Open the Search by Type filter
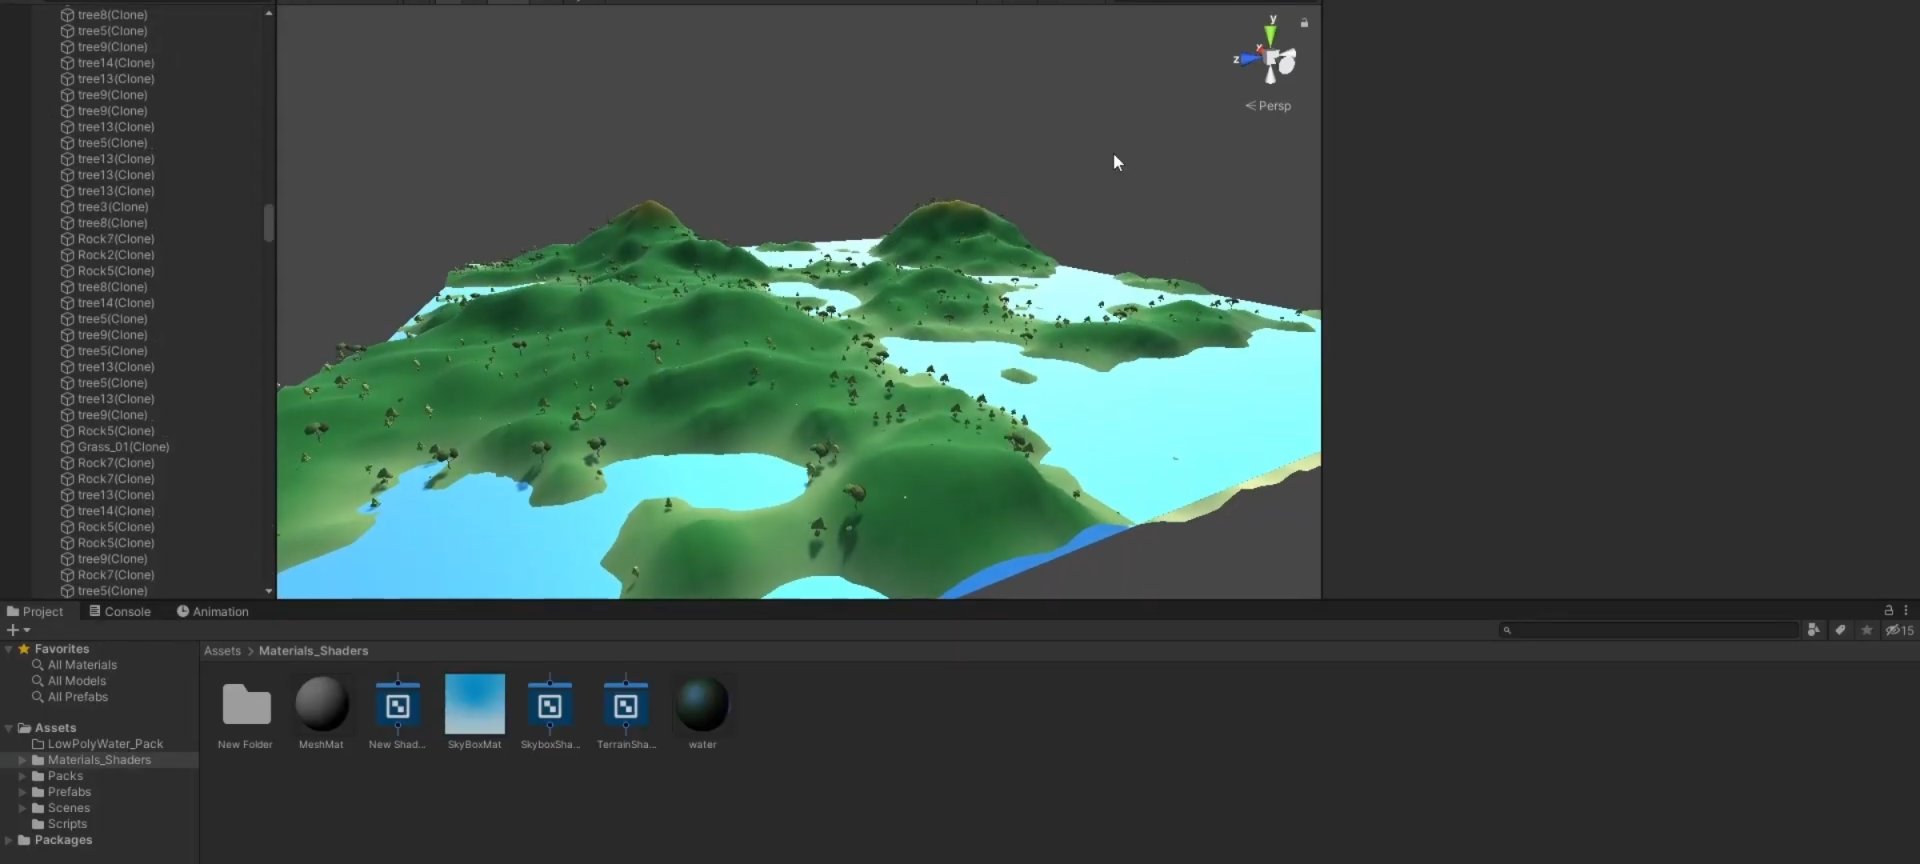Viewport: 1920px width, 864px height. tap(1813, 630)
